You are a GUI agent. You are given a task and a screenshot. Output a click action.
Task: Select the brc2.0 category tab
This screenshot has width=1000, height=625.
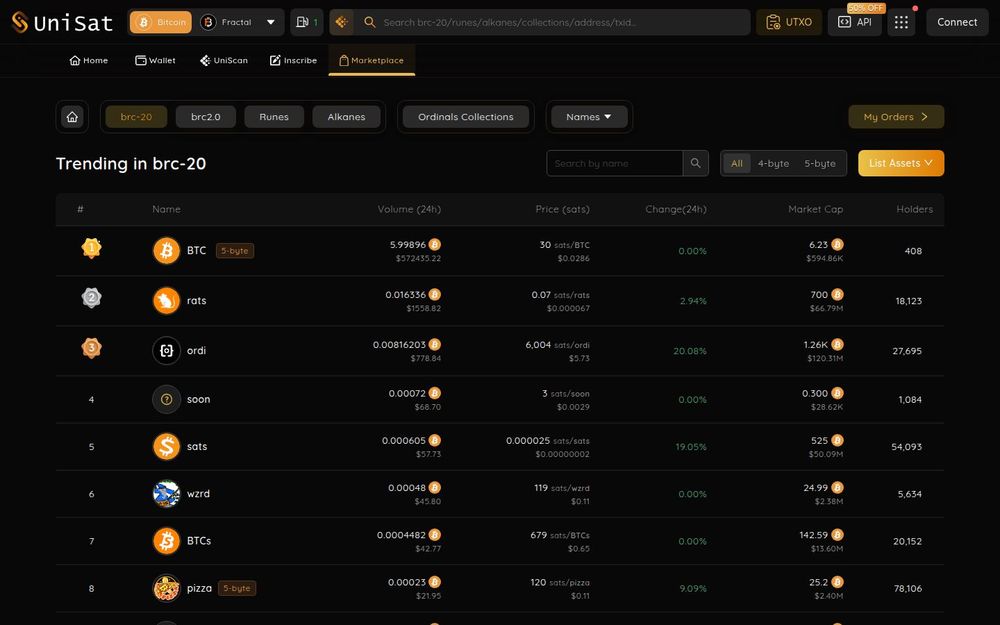pos(206,117)
